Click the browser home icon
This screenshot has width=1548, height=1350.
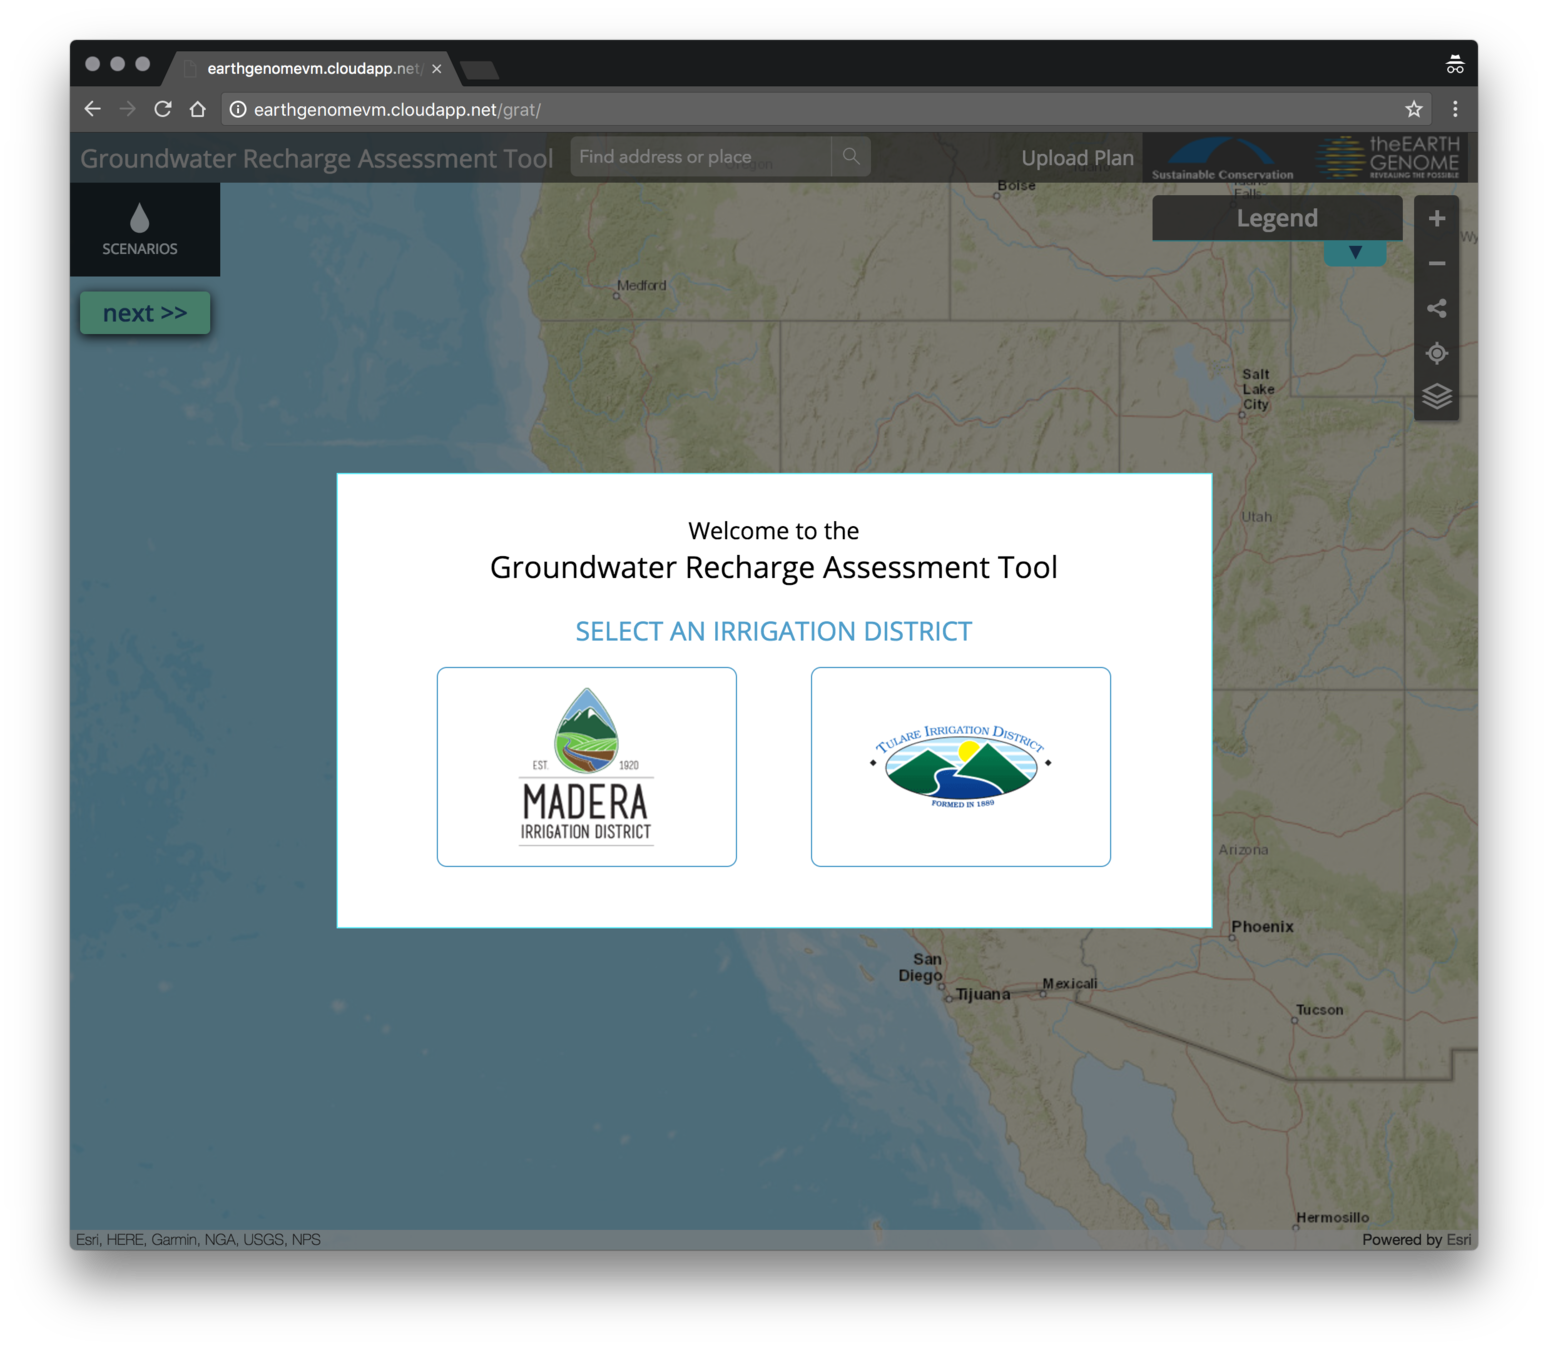coord(198,109)
